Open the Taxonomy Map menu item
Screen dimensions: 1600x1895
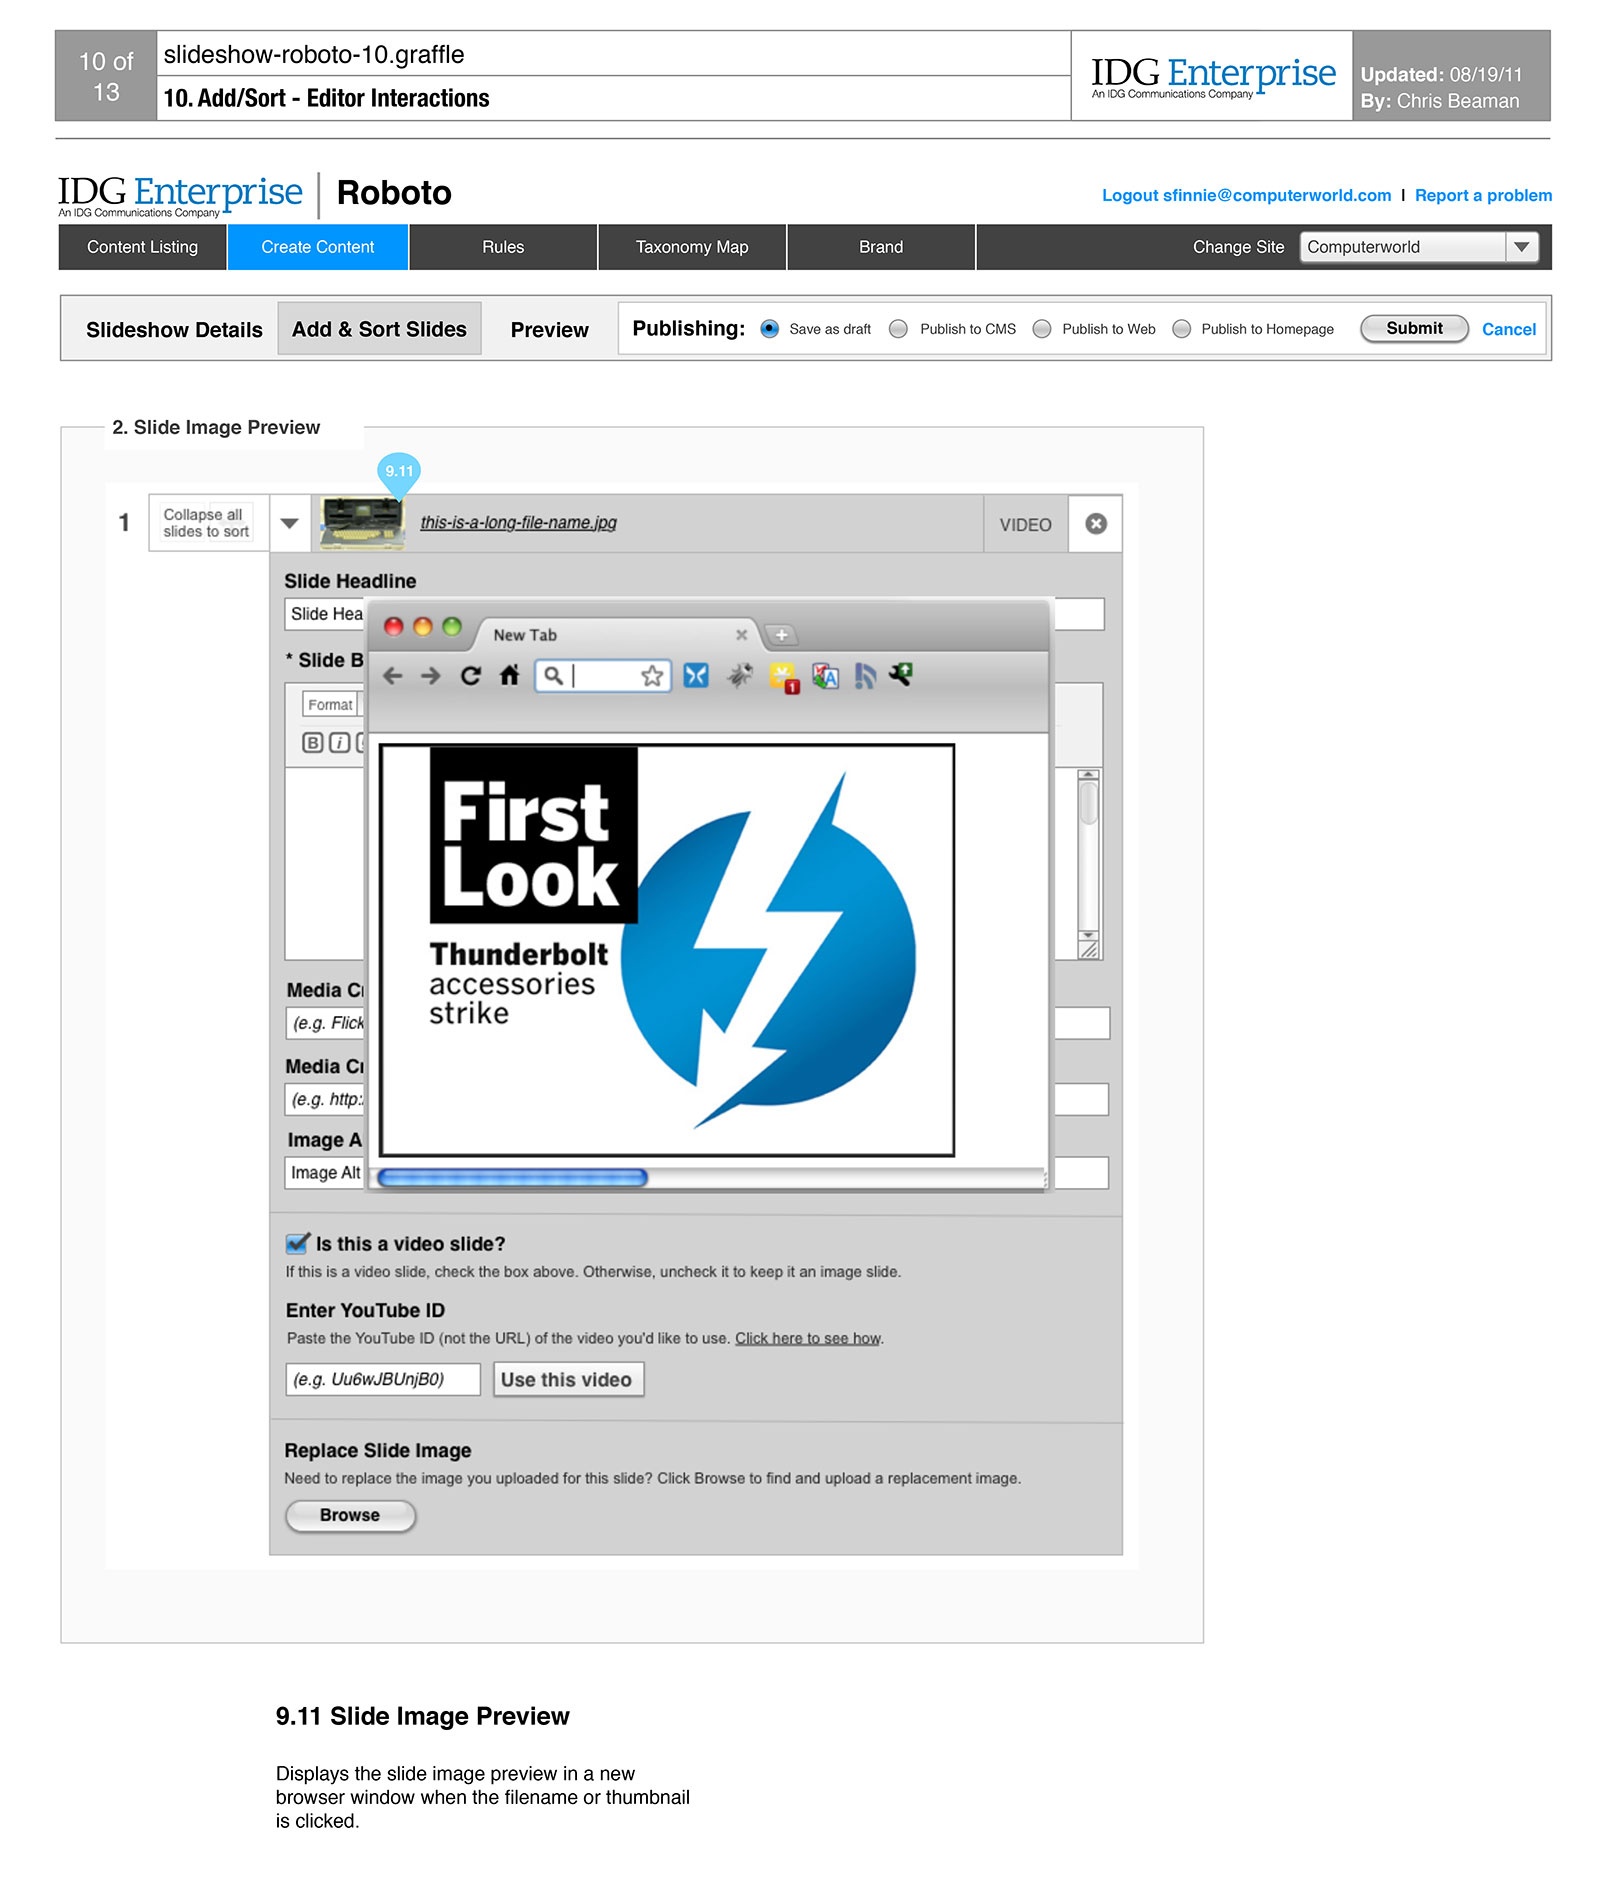tap(691, 247)
